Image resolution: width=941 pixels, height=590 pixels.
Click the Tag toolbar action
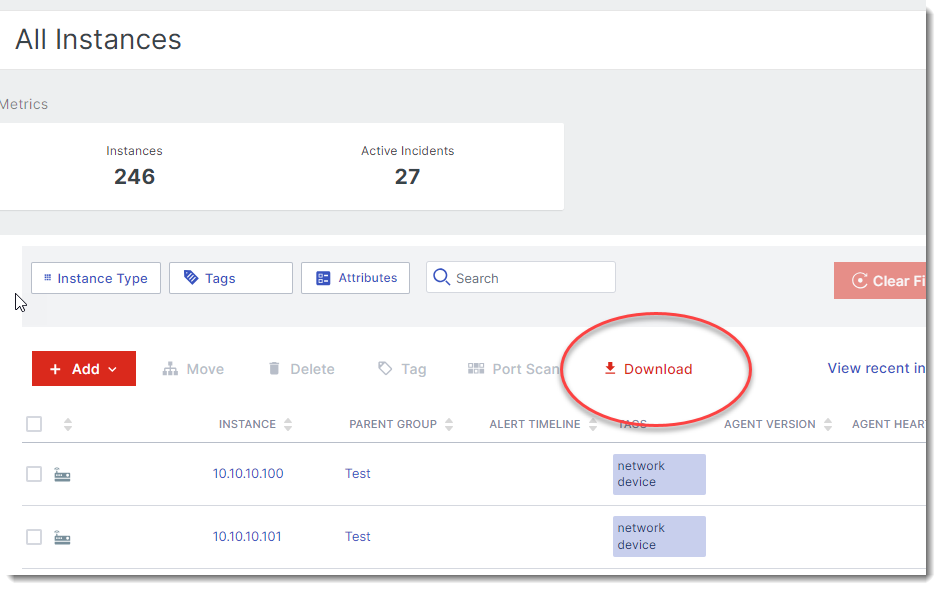point(402,369)
